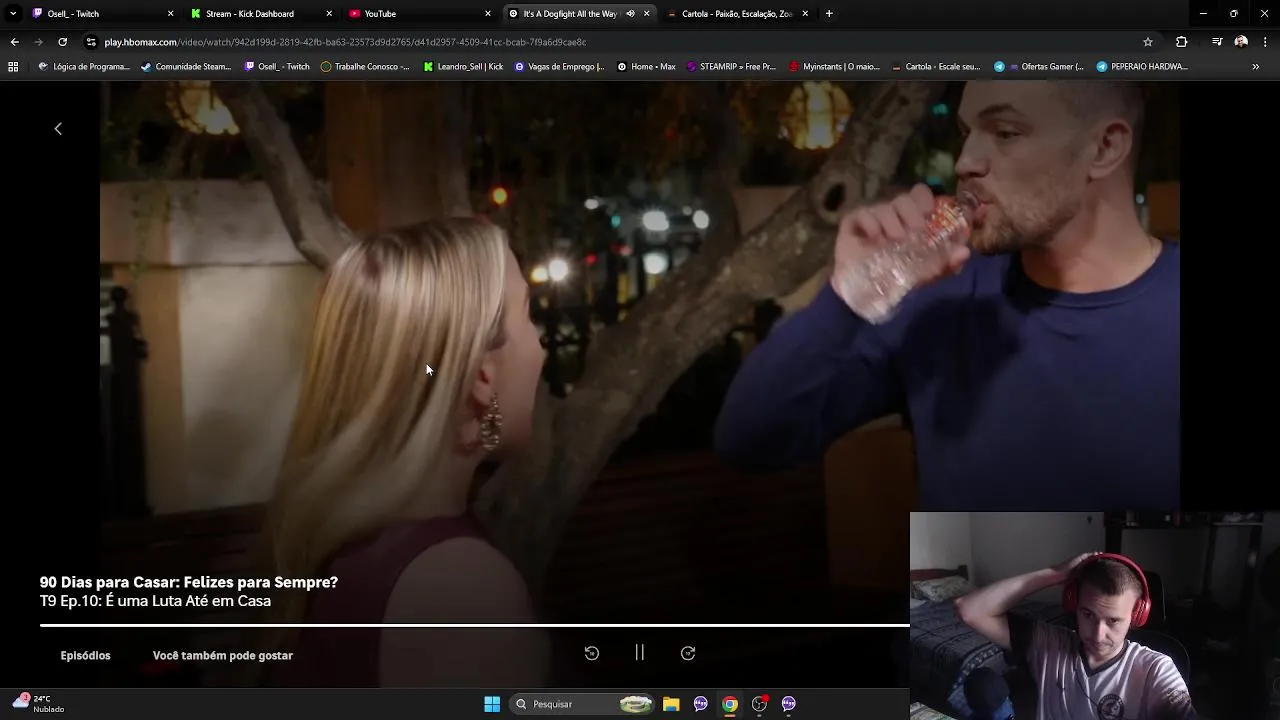
Task: Open the apps grid in bookmarks bar
Action: (13, 67)
